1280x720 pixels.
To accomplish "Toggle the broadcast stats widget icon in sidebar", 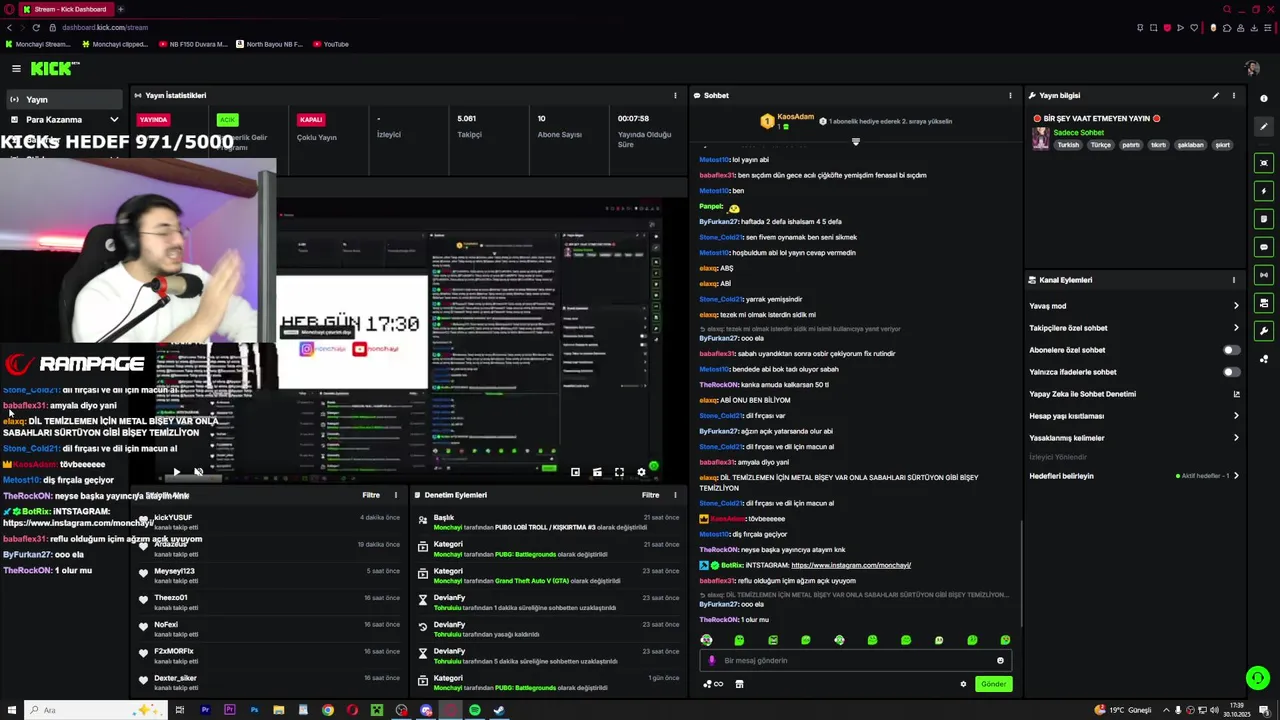I will point(1264,275).
